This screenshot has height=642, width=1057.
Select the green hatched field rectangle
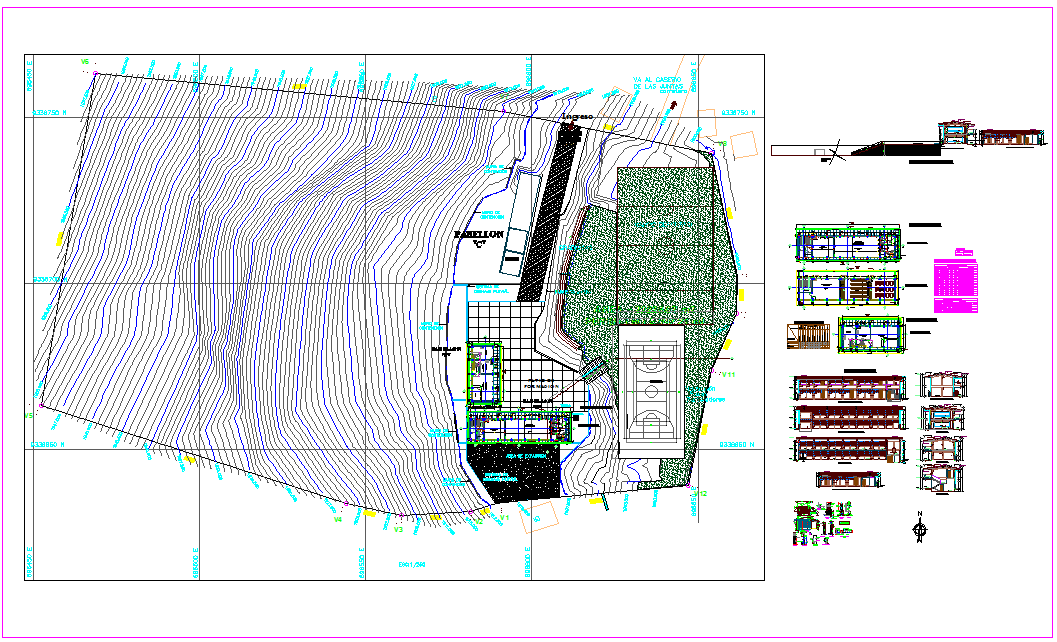pyautogui.click(x=666, y=240)
